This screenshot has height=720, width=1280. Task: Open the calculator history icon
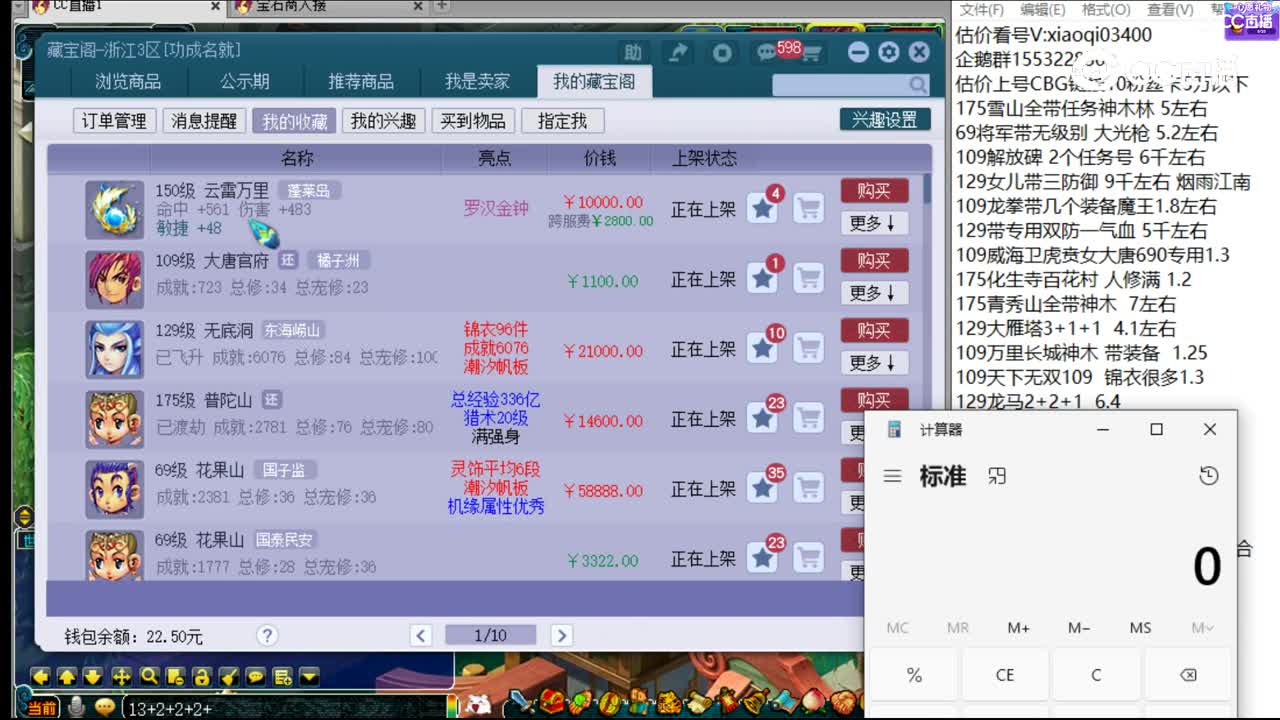1208,476
